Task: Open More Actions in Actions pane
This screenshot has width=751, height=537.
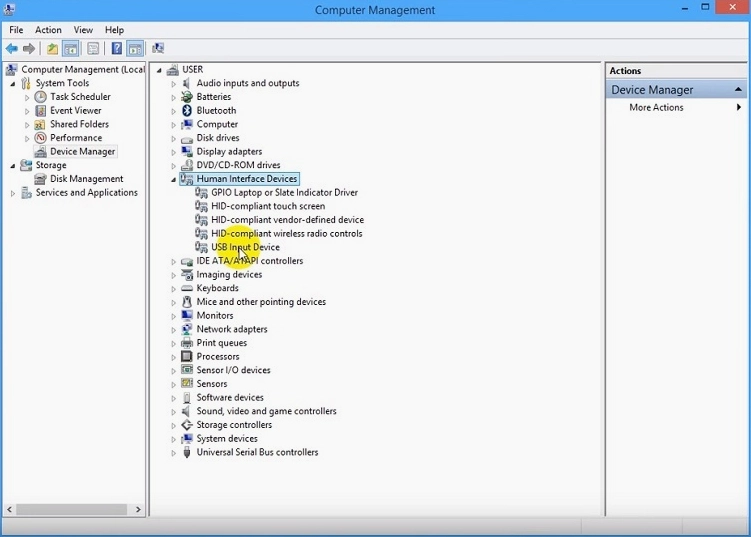Action: 656,107
